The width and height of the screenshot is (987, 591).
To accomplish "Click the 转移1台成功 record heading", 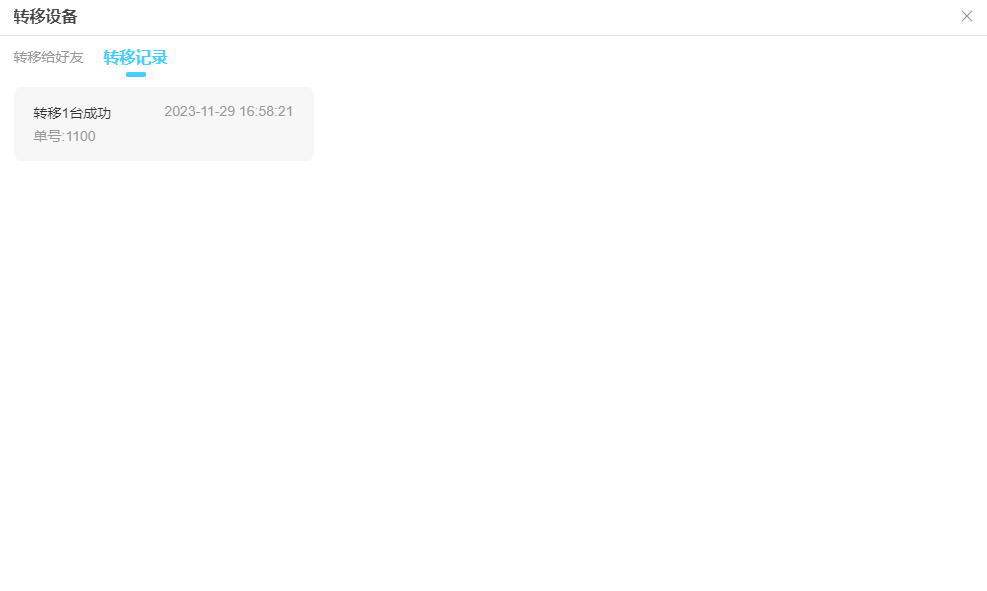I will coord(72,113).
